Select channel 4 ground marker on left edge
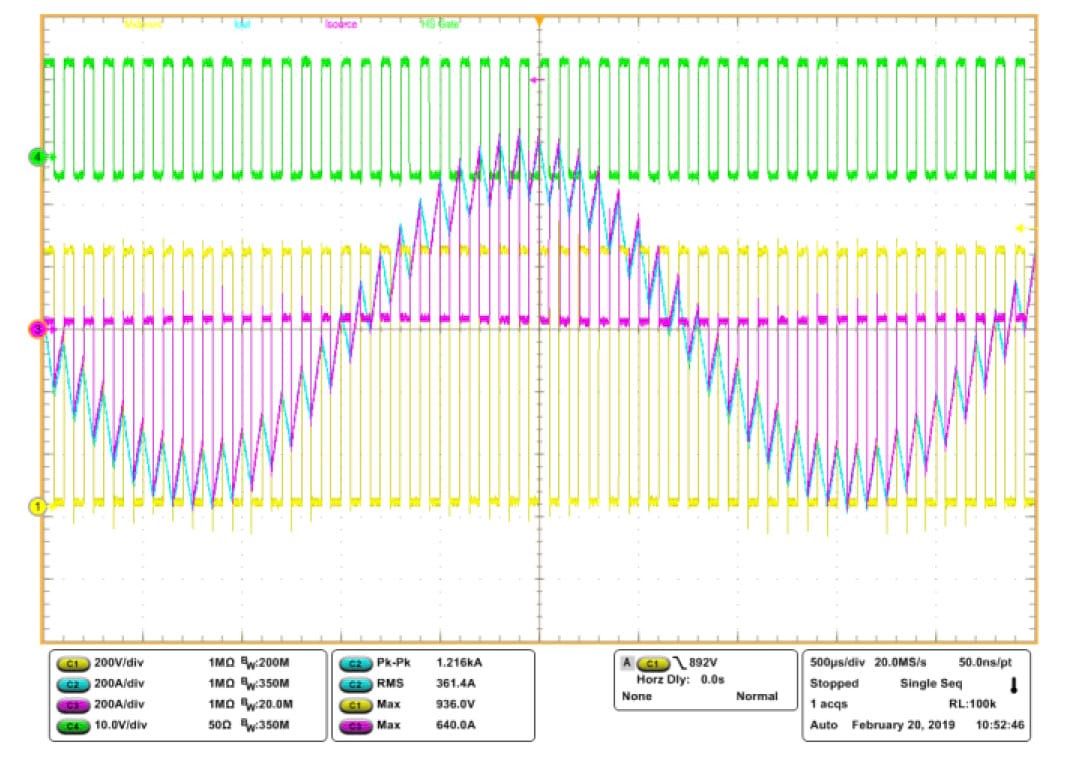The image size is (1091, 772). tap(39, 157)
